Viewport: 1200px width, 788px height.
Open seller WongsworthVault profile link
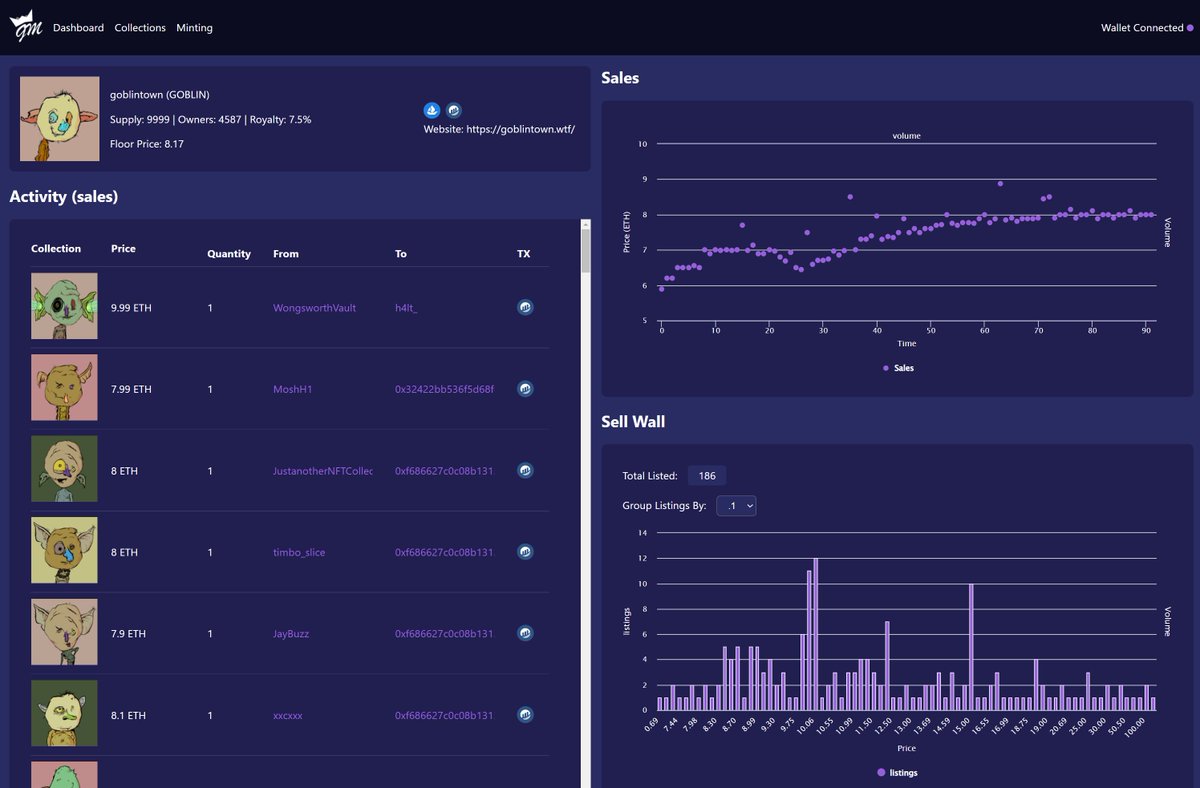314,308
